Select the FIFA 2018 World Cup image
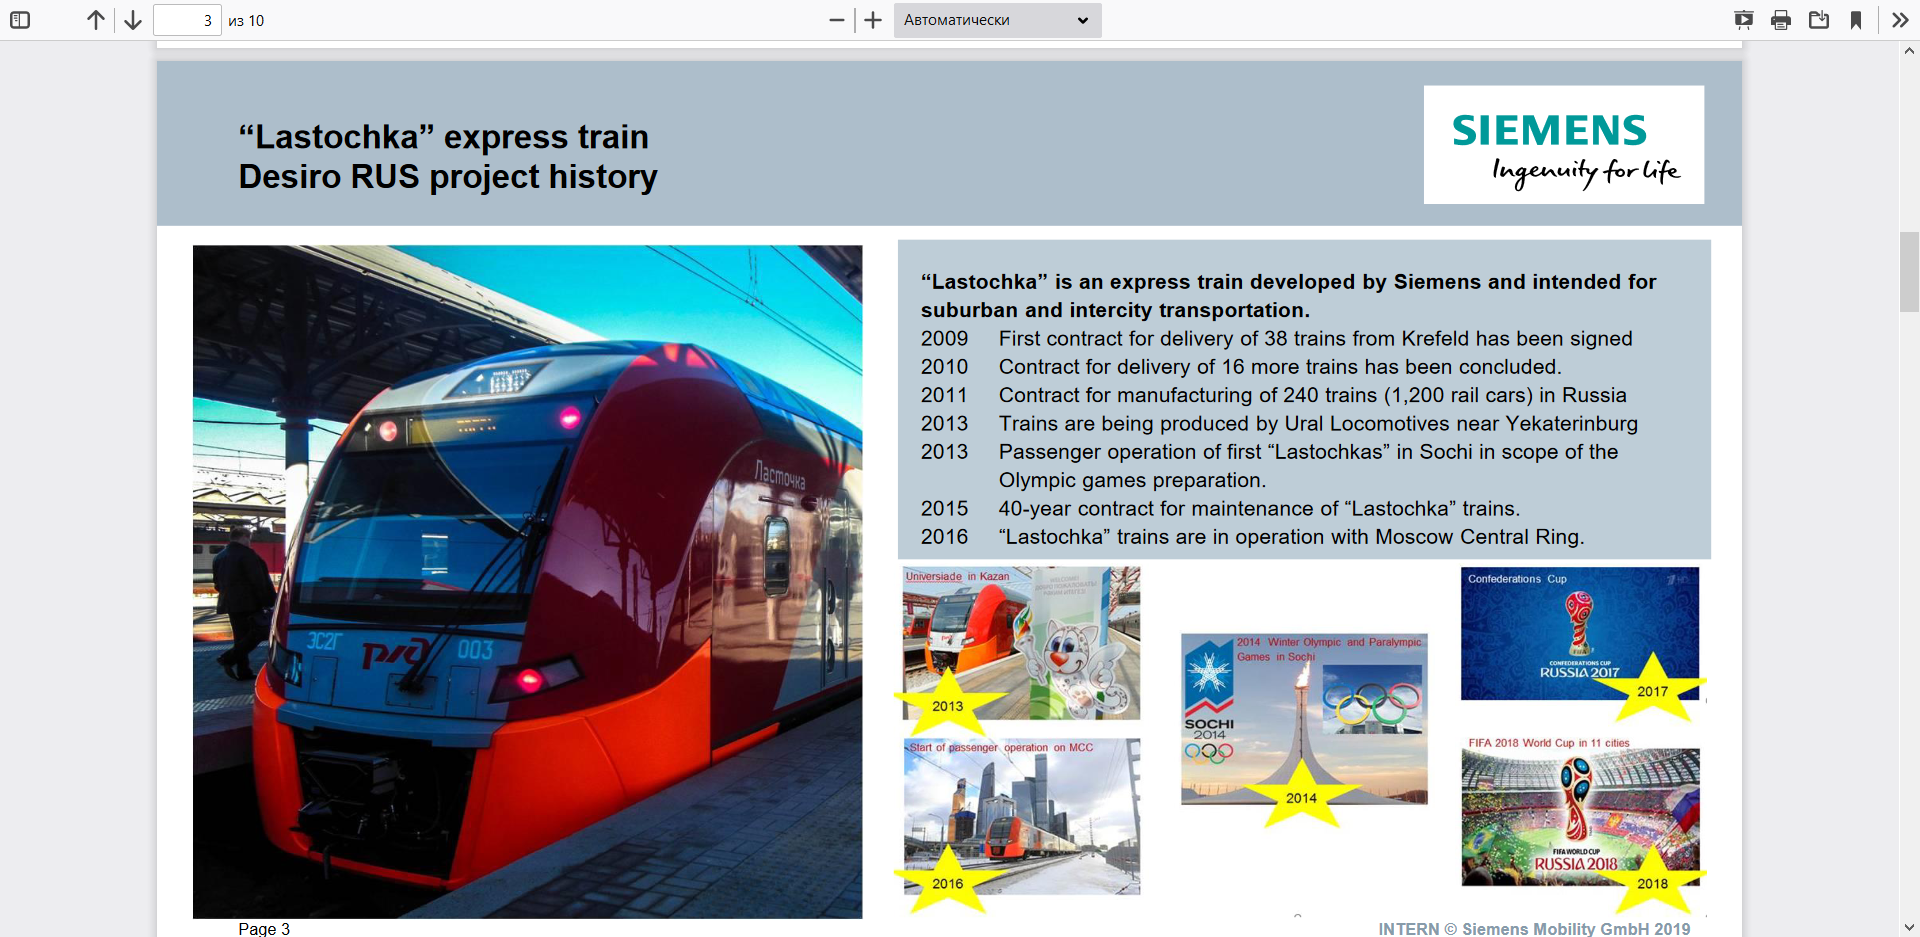The width and height of the screenshot is (1920, 937). click(1580, 817)
